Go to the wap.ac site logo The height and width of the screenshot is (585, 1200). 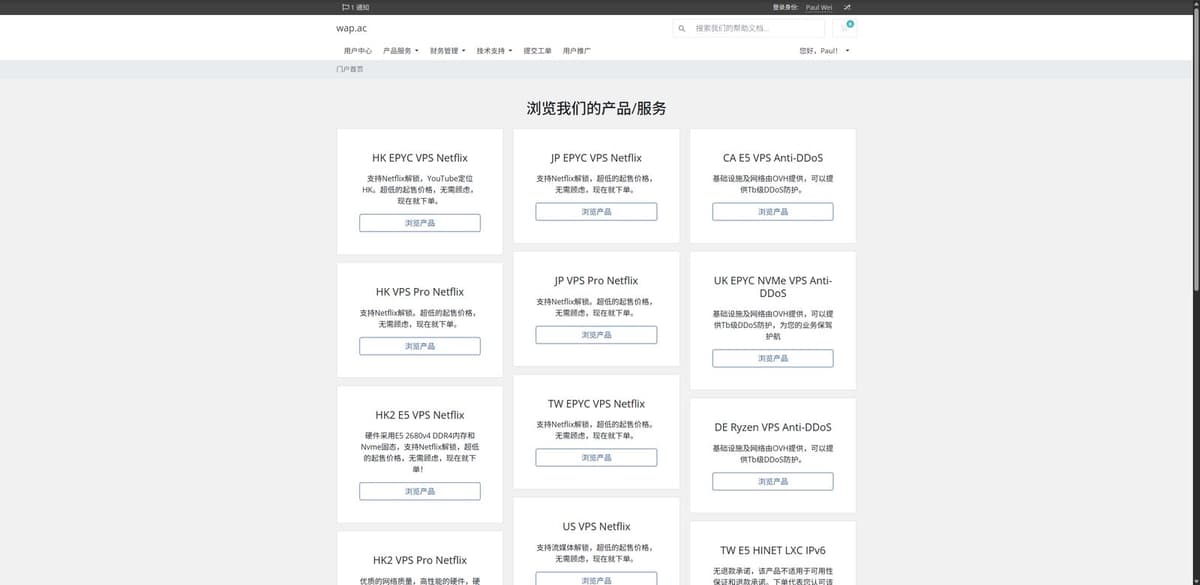(x=351, y=28)
